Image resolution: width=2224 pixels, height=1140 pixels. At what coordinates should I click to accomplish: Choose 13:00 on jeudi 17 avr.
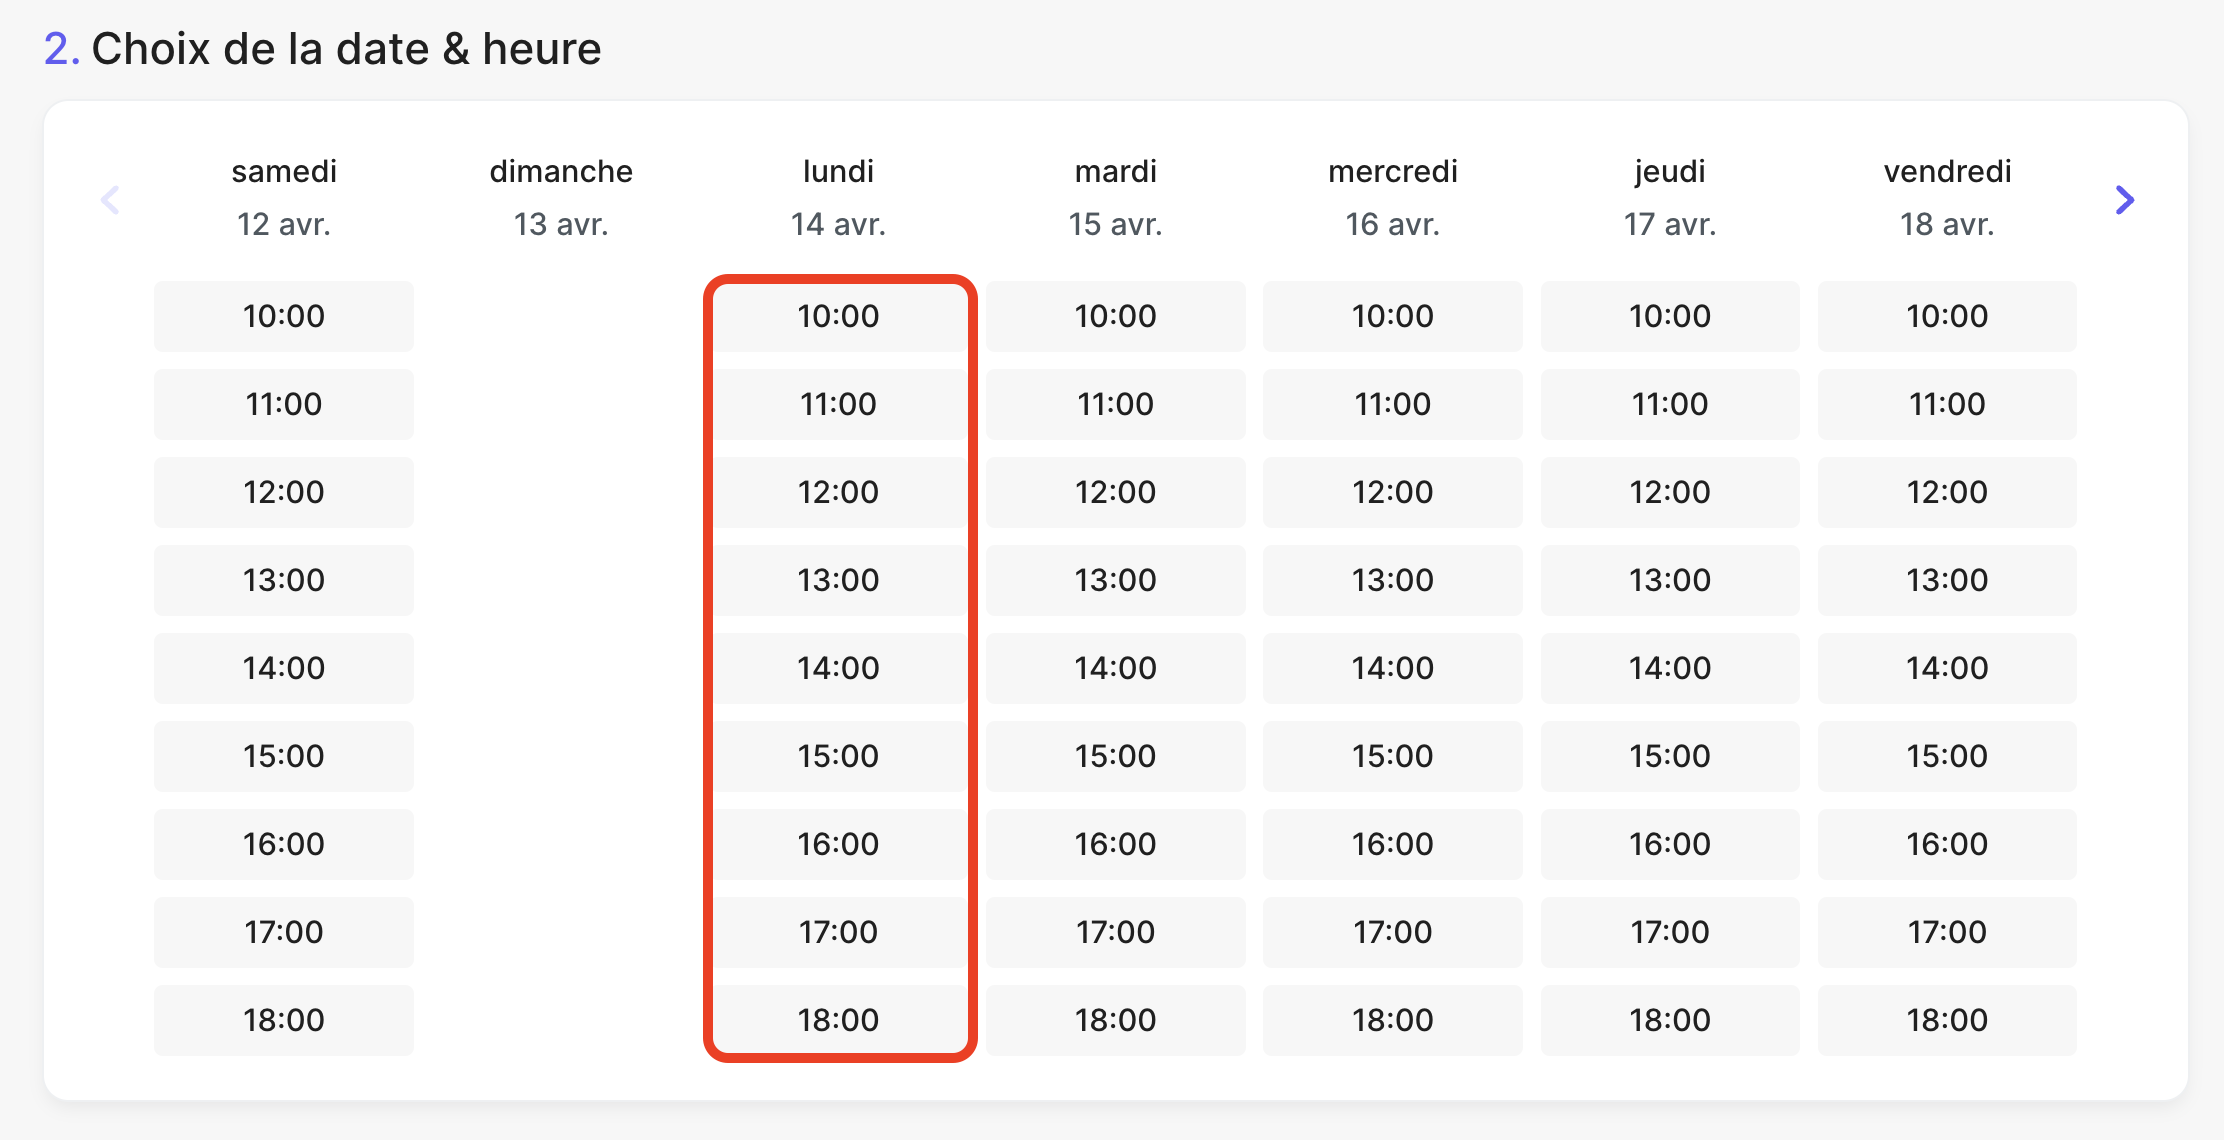click(x=1669, y=580)
